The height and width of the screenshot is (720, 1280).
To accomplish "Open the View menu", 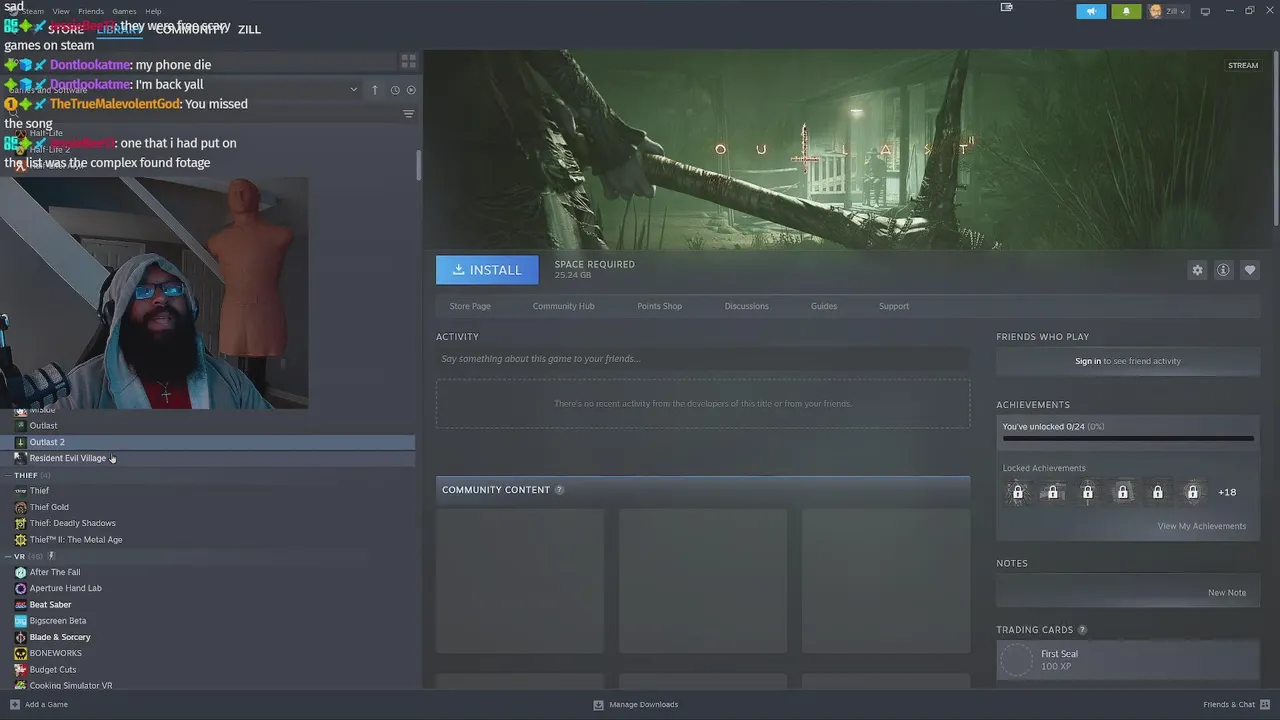I will (x=61, y=11).
